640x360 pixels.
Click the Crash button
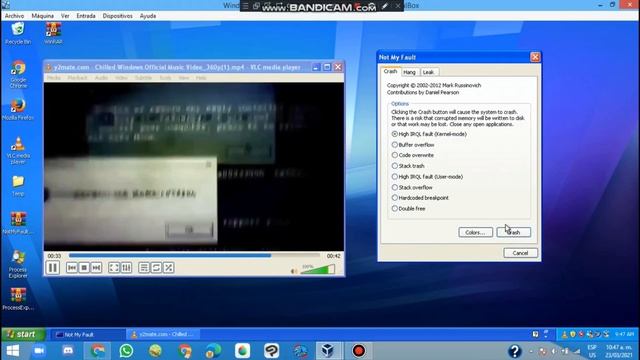click(513, 232)
